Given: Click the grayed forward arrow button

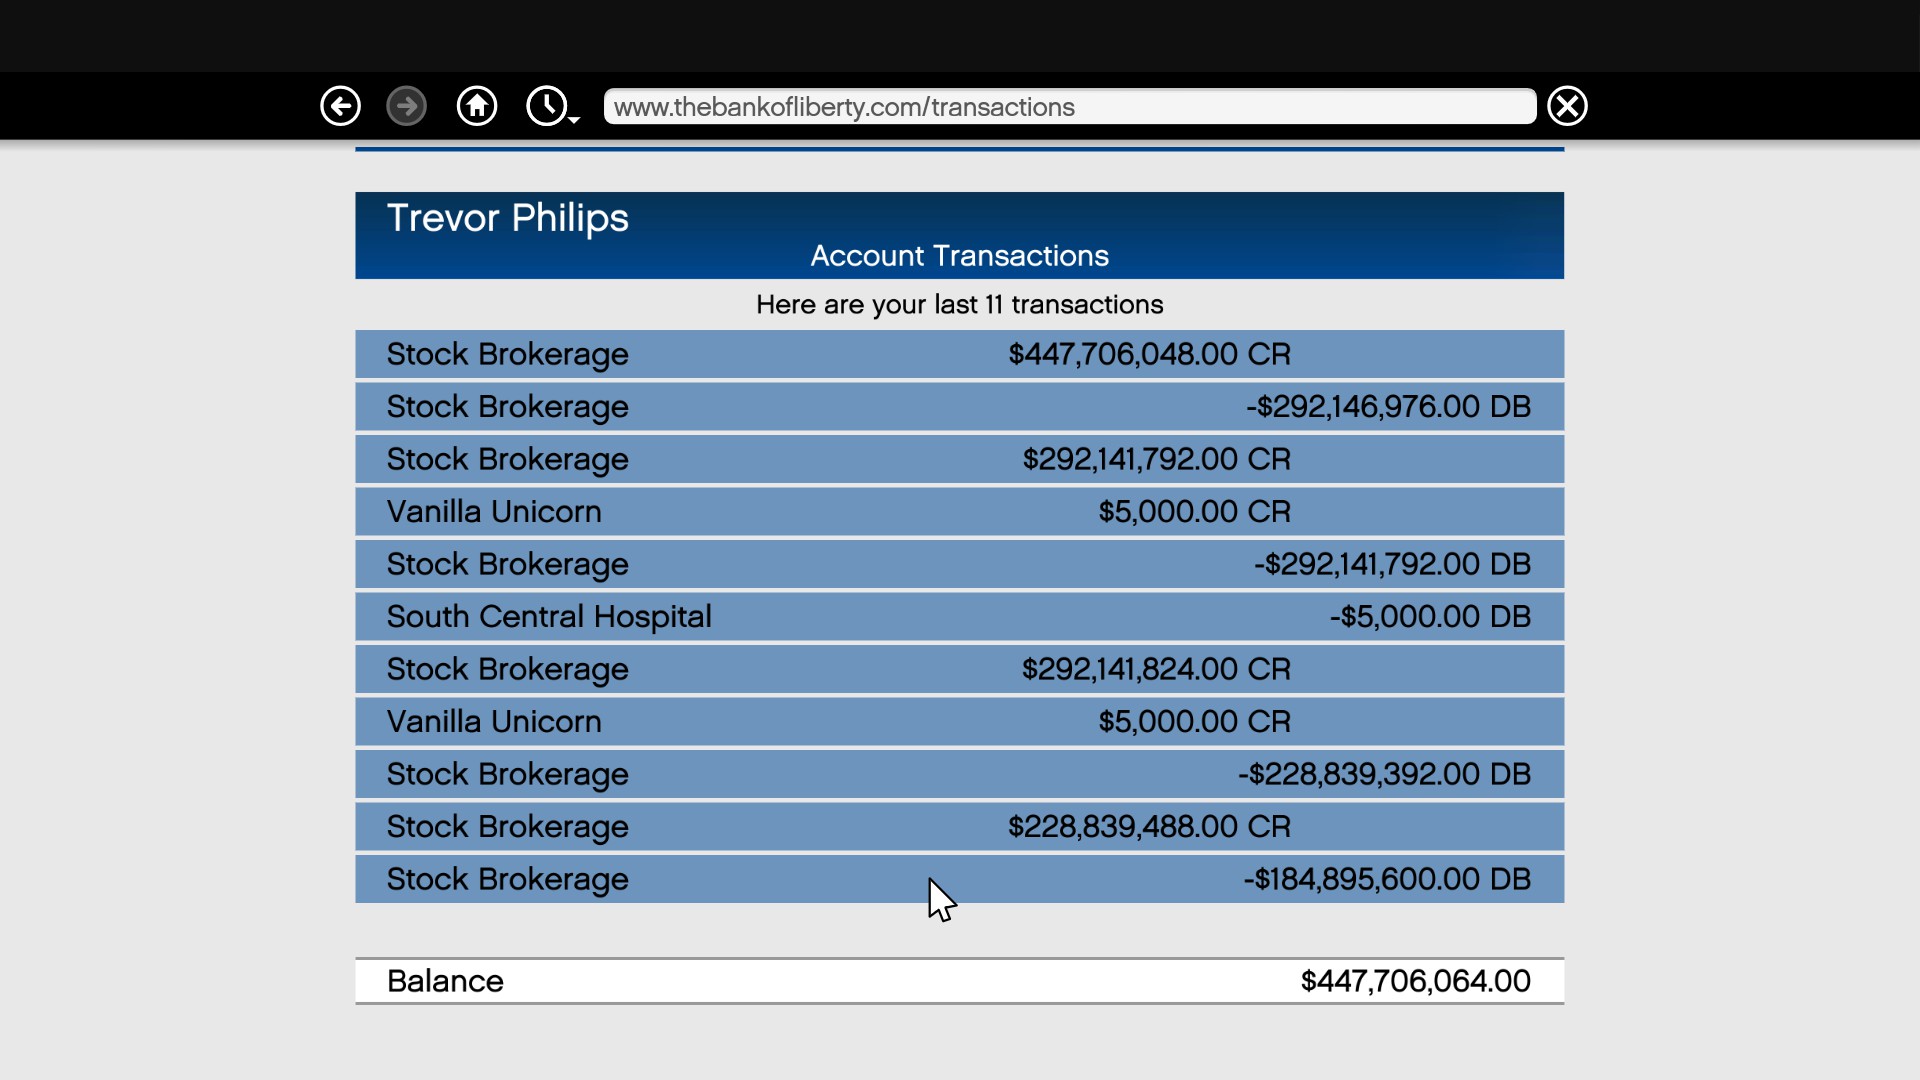Looking at the screenshot, I should pyautogui.click(x=406, y=106).
